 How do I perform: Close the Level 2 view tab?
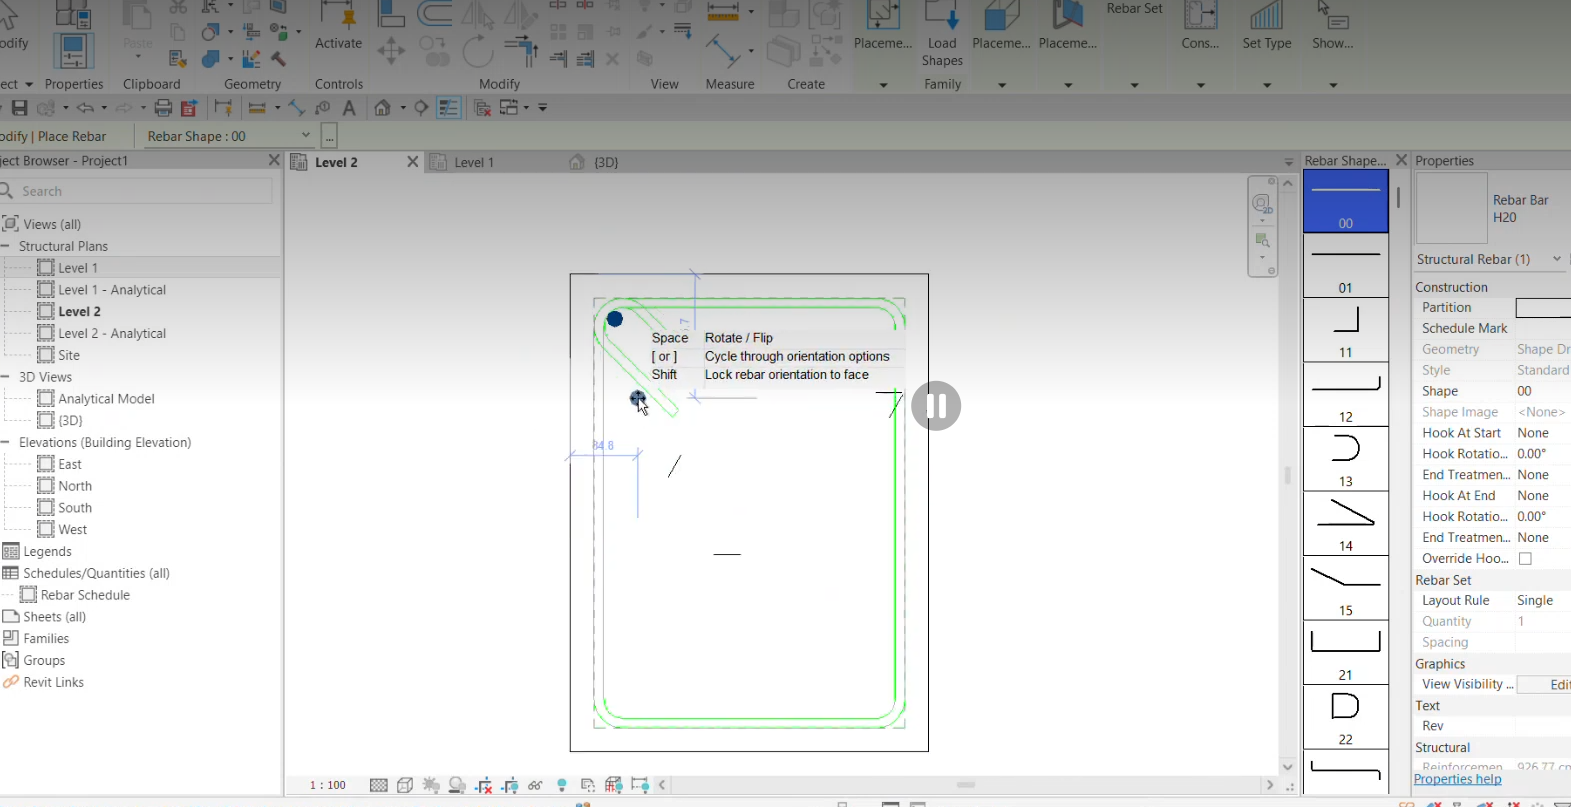coord(412,162)
